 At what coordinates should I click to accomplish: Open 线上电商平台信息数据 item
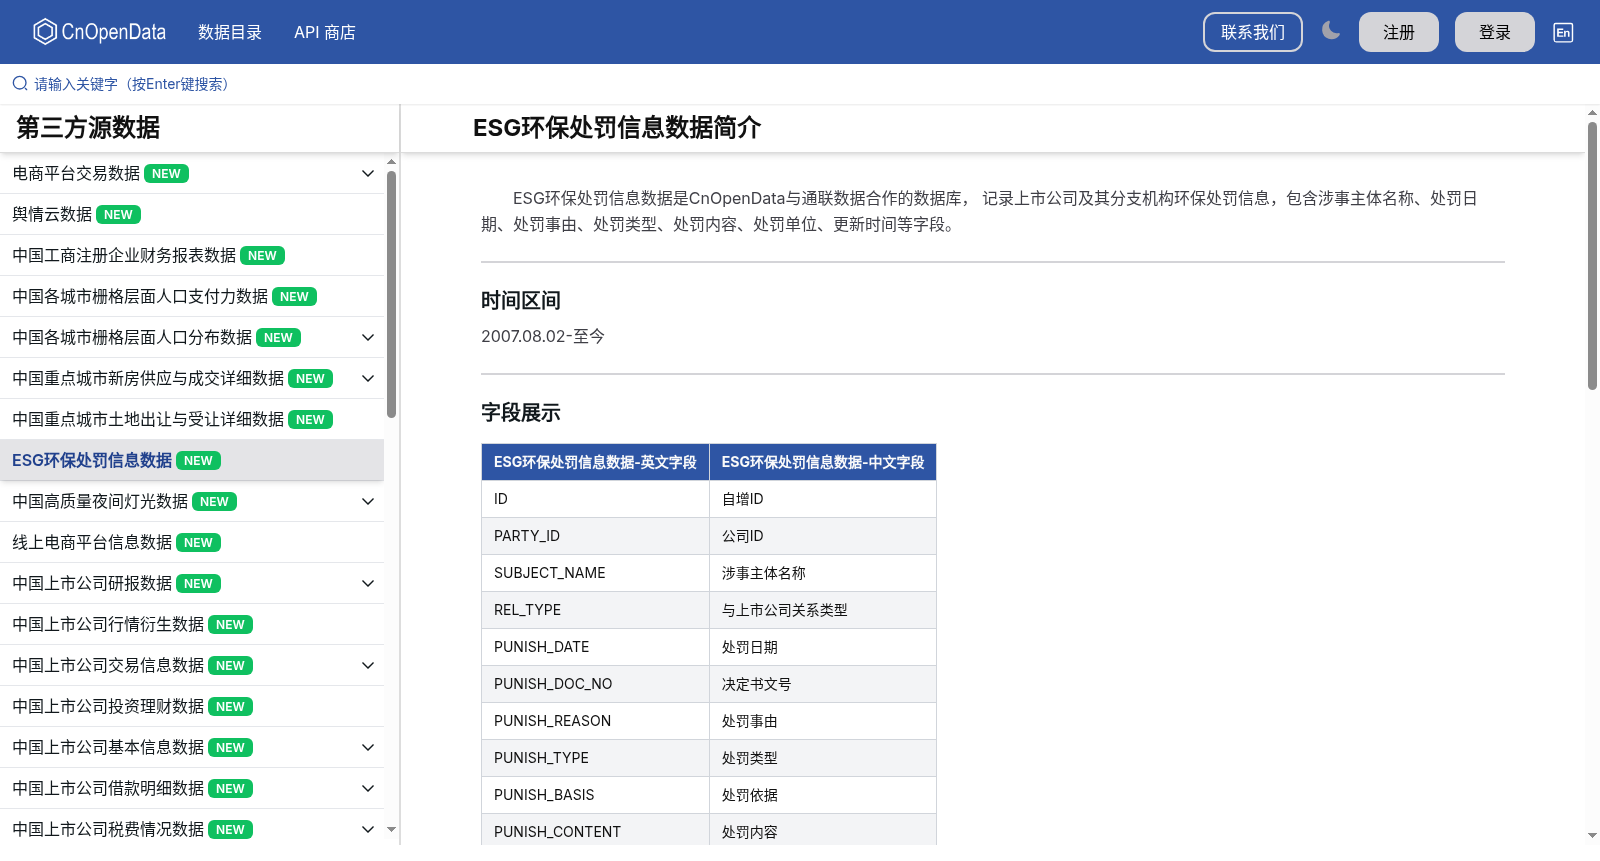point(192,543)
